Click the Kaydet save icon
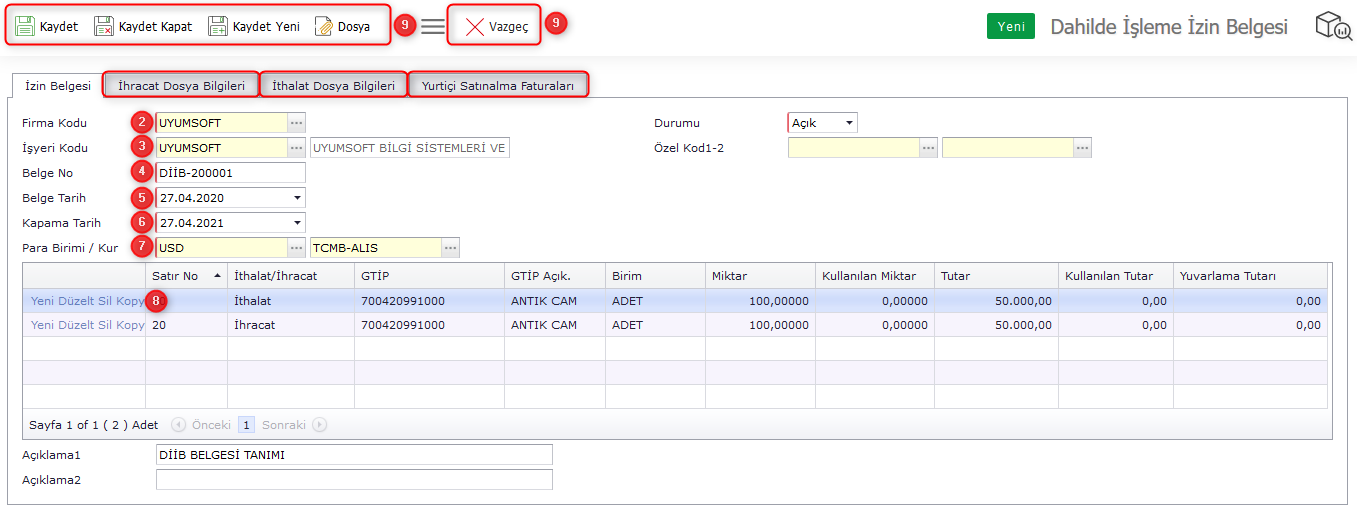 tap(25, 27)
